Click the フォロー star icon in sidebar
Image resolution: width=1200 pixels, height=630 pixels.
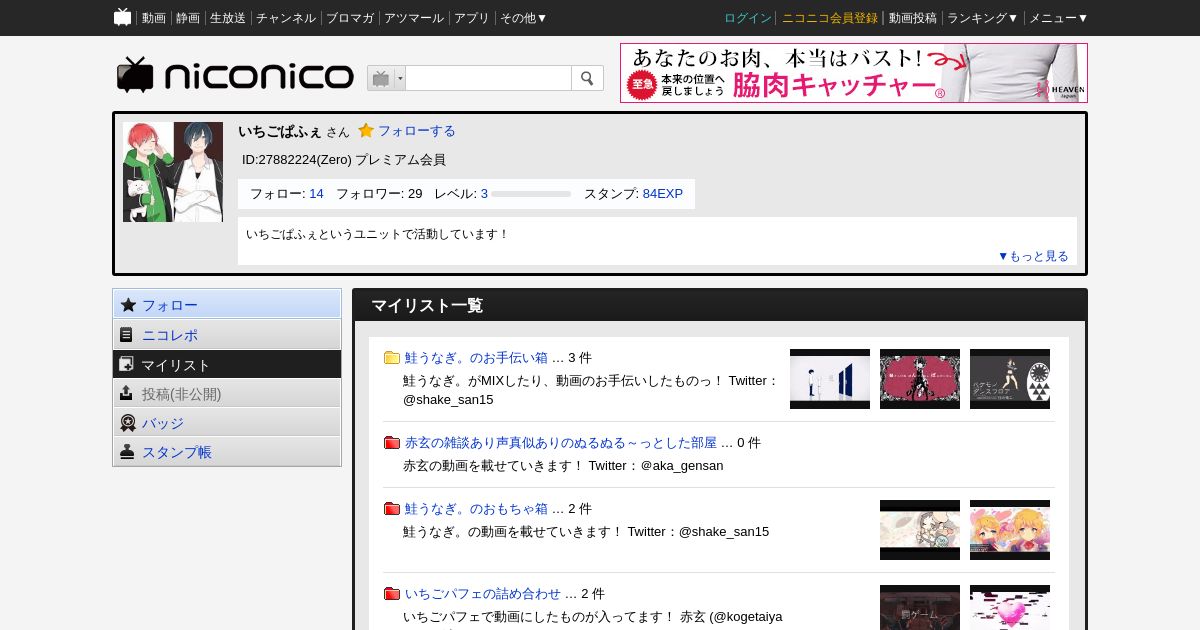click(128, 305)
